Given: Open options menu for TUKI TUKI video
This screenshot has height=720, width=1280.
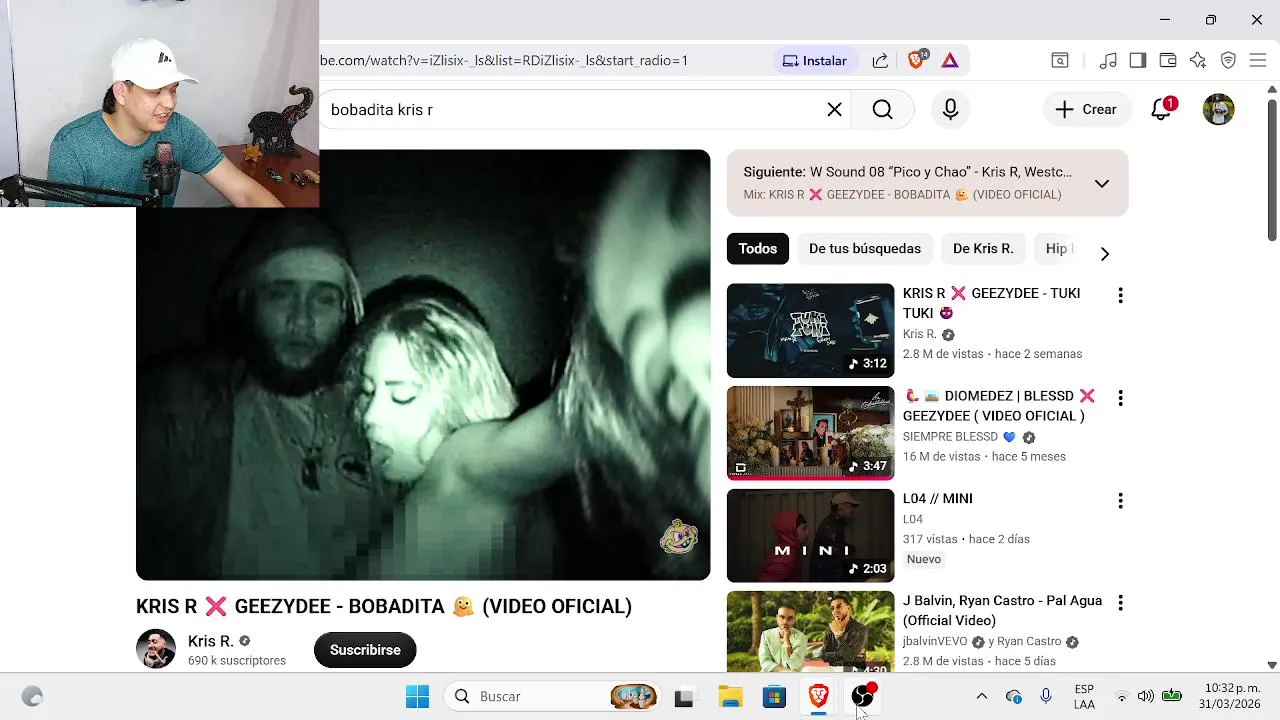Looking at the screenshot, I should [x=1120, y=295].
